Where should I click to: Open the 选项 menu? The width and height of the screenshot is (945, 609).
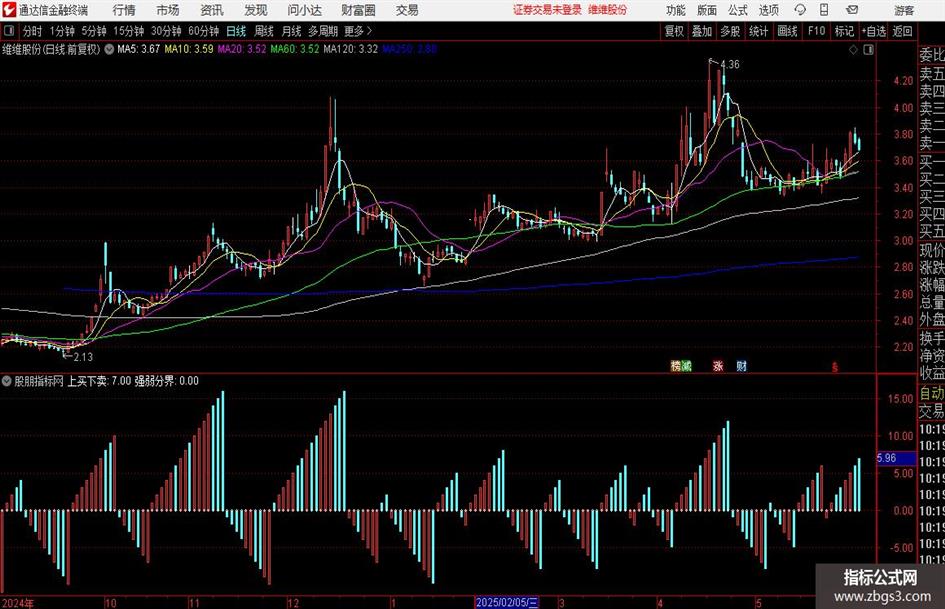pos(768,10)
